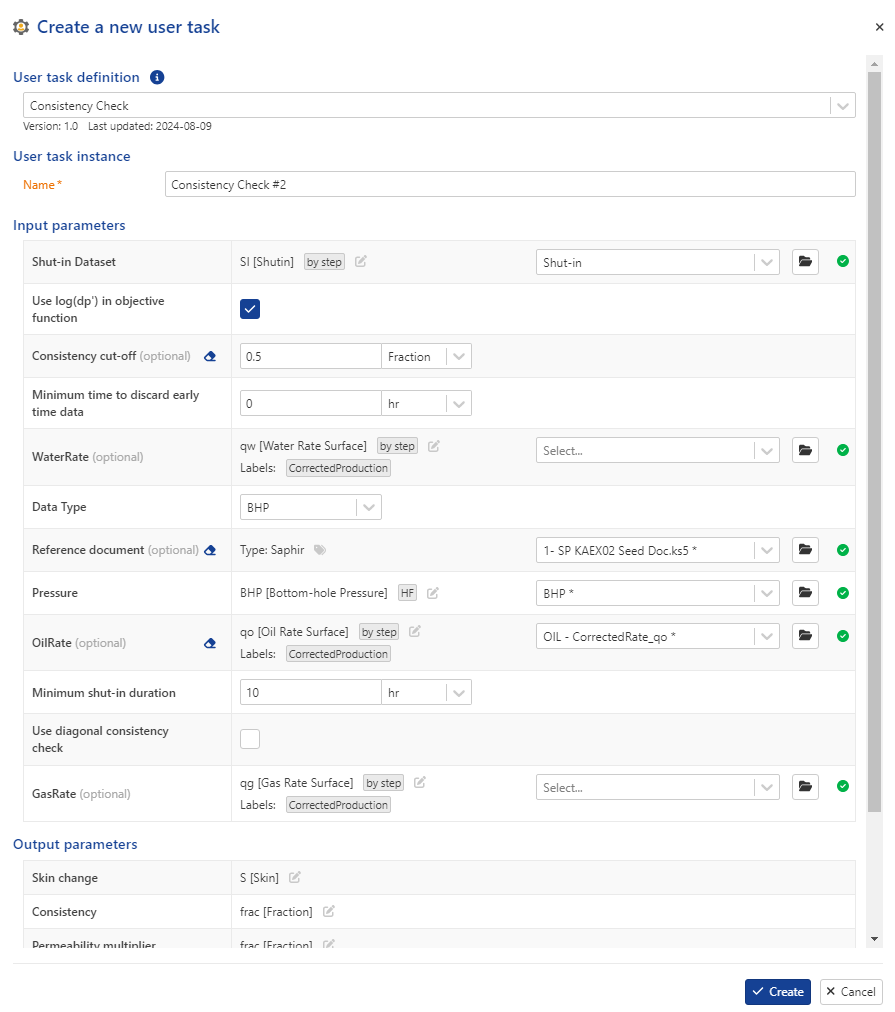Click the green check status for WaterRate
Screen dimensions: 895x1012
pyautogui.click(x=842, y=450)
